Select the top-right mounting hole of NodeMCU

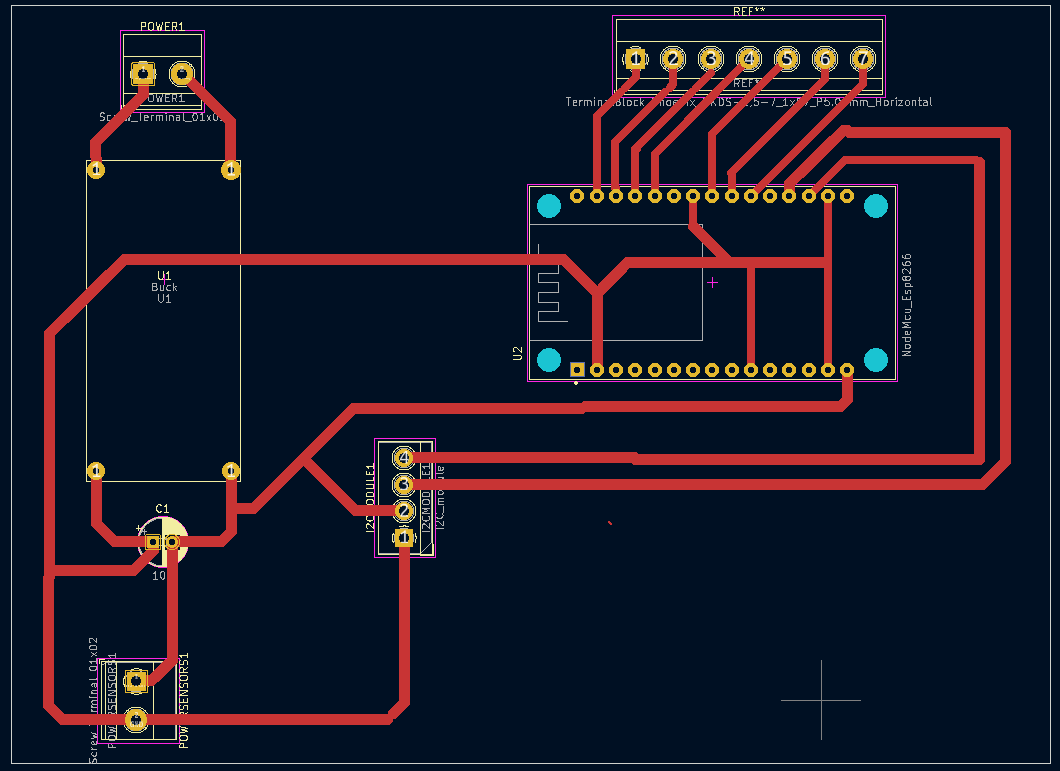point(875,206)
